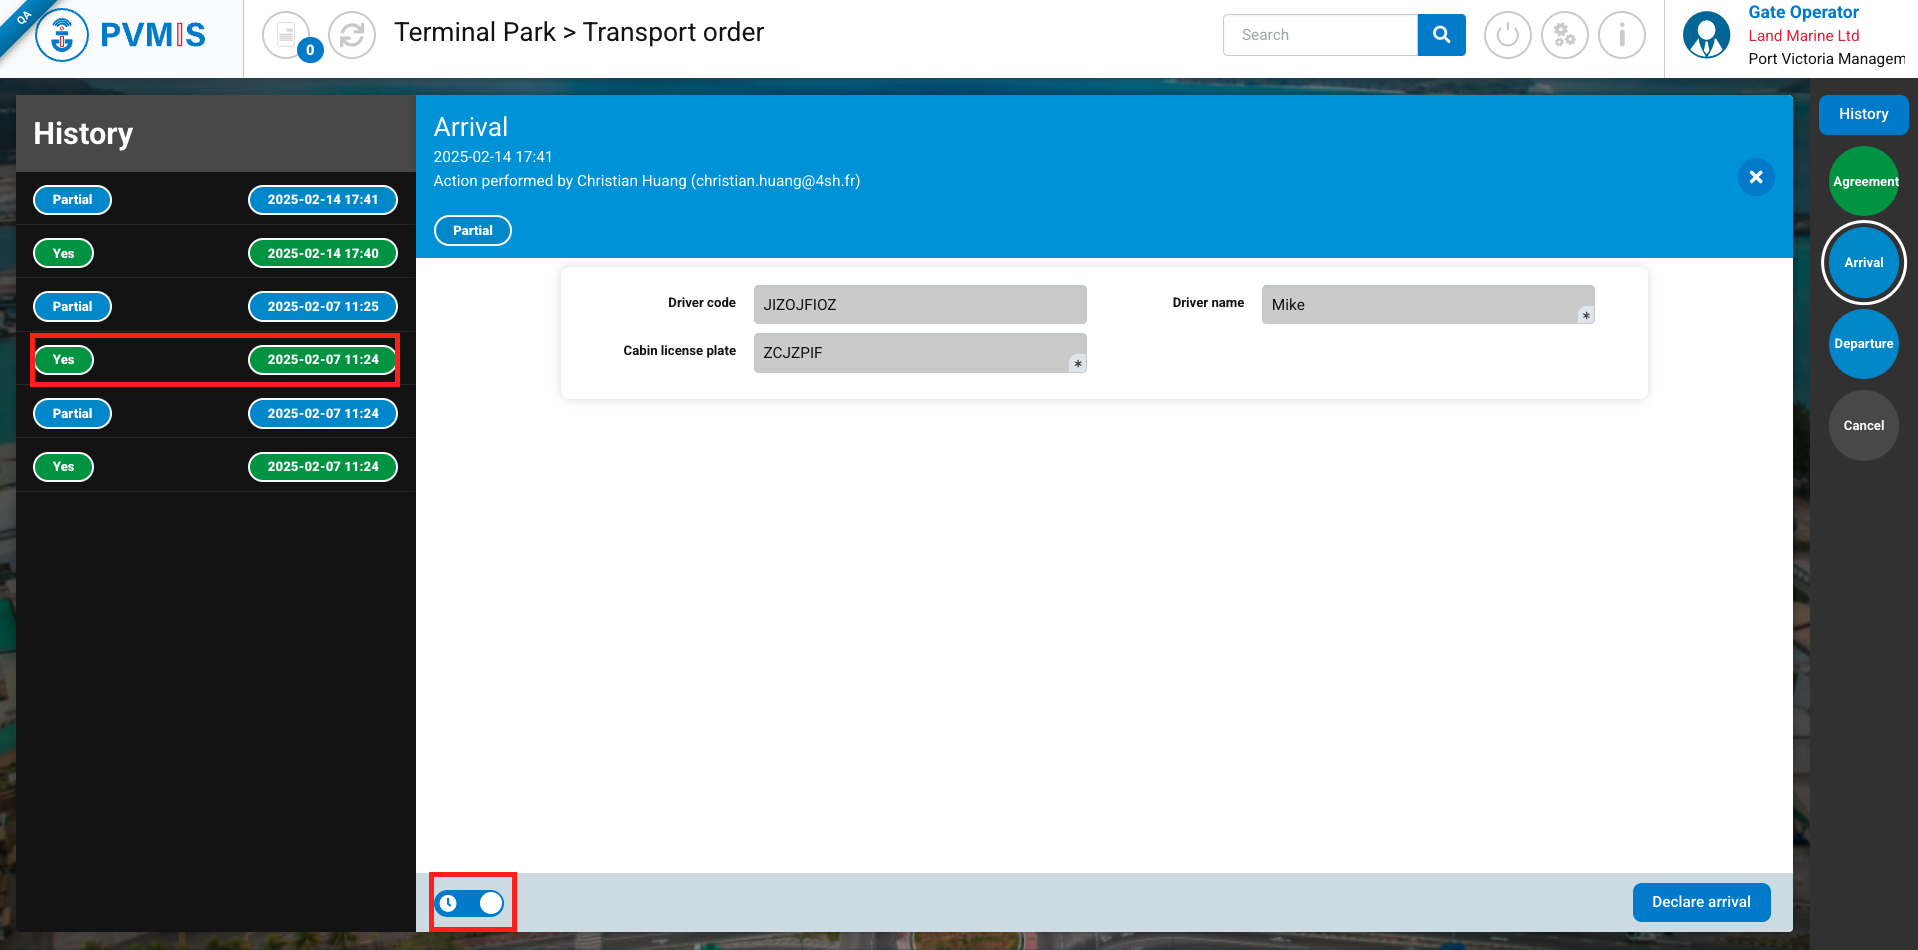The height and width of the screenshot is (950, 1918).
Task: Open the information icon
Action: coord(1621,36)
